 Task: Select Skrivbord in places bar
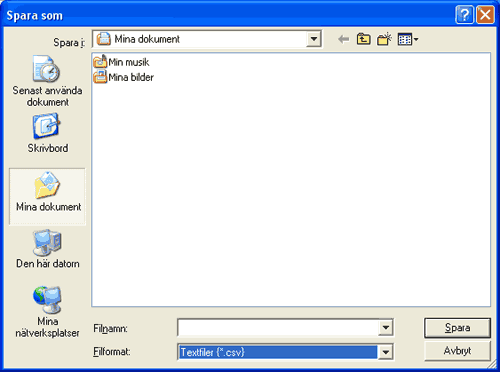click(47, 133)
